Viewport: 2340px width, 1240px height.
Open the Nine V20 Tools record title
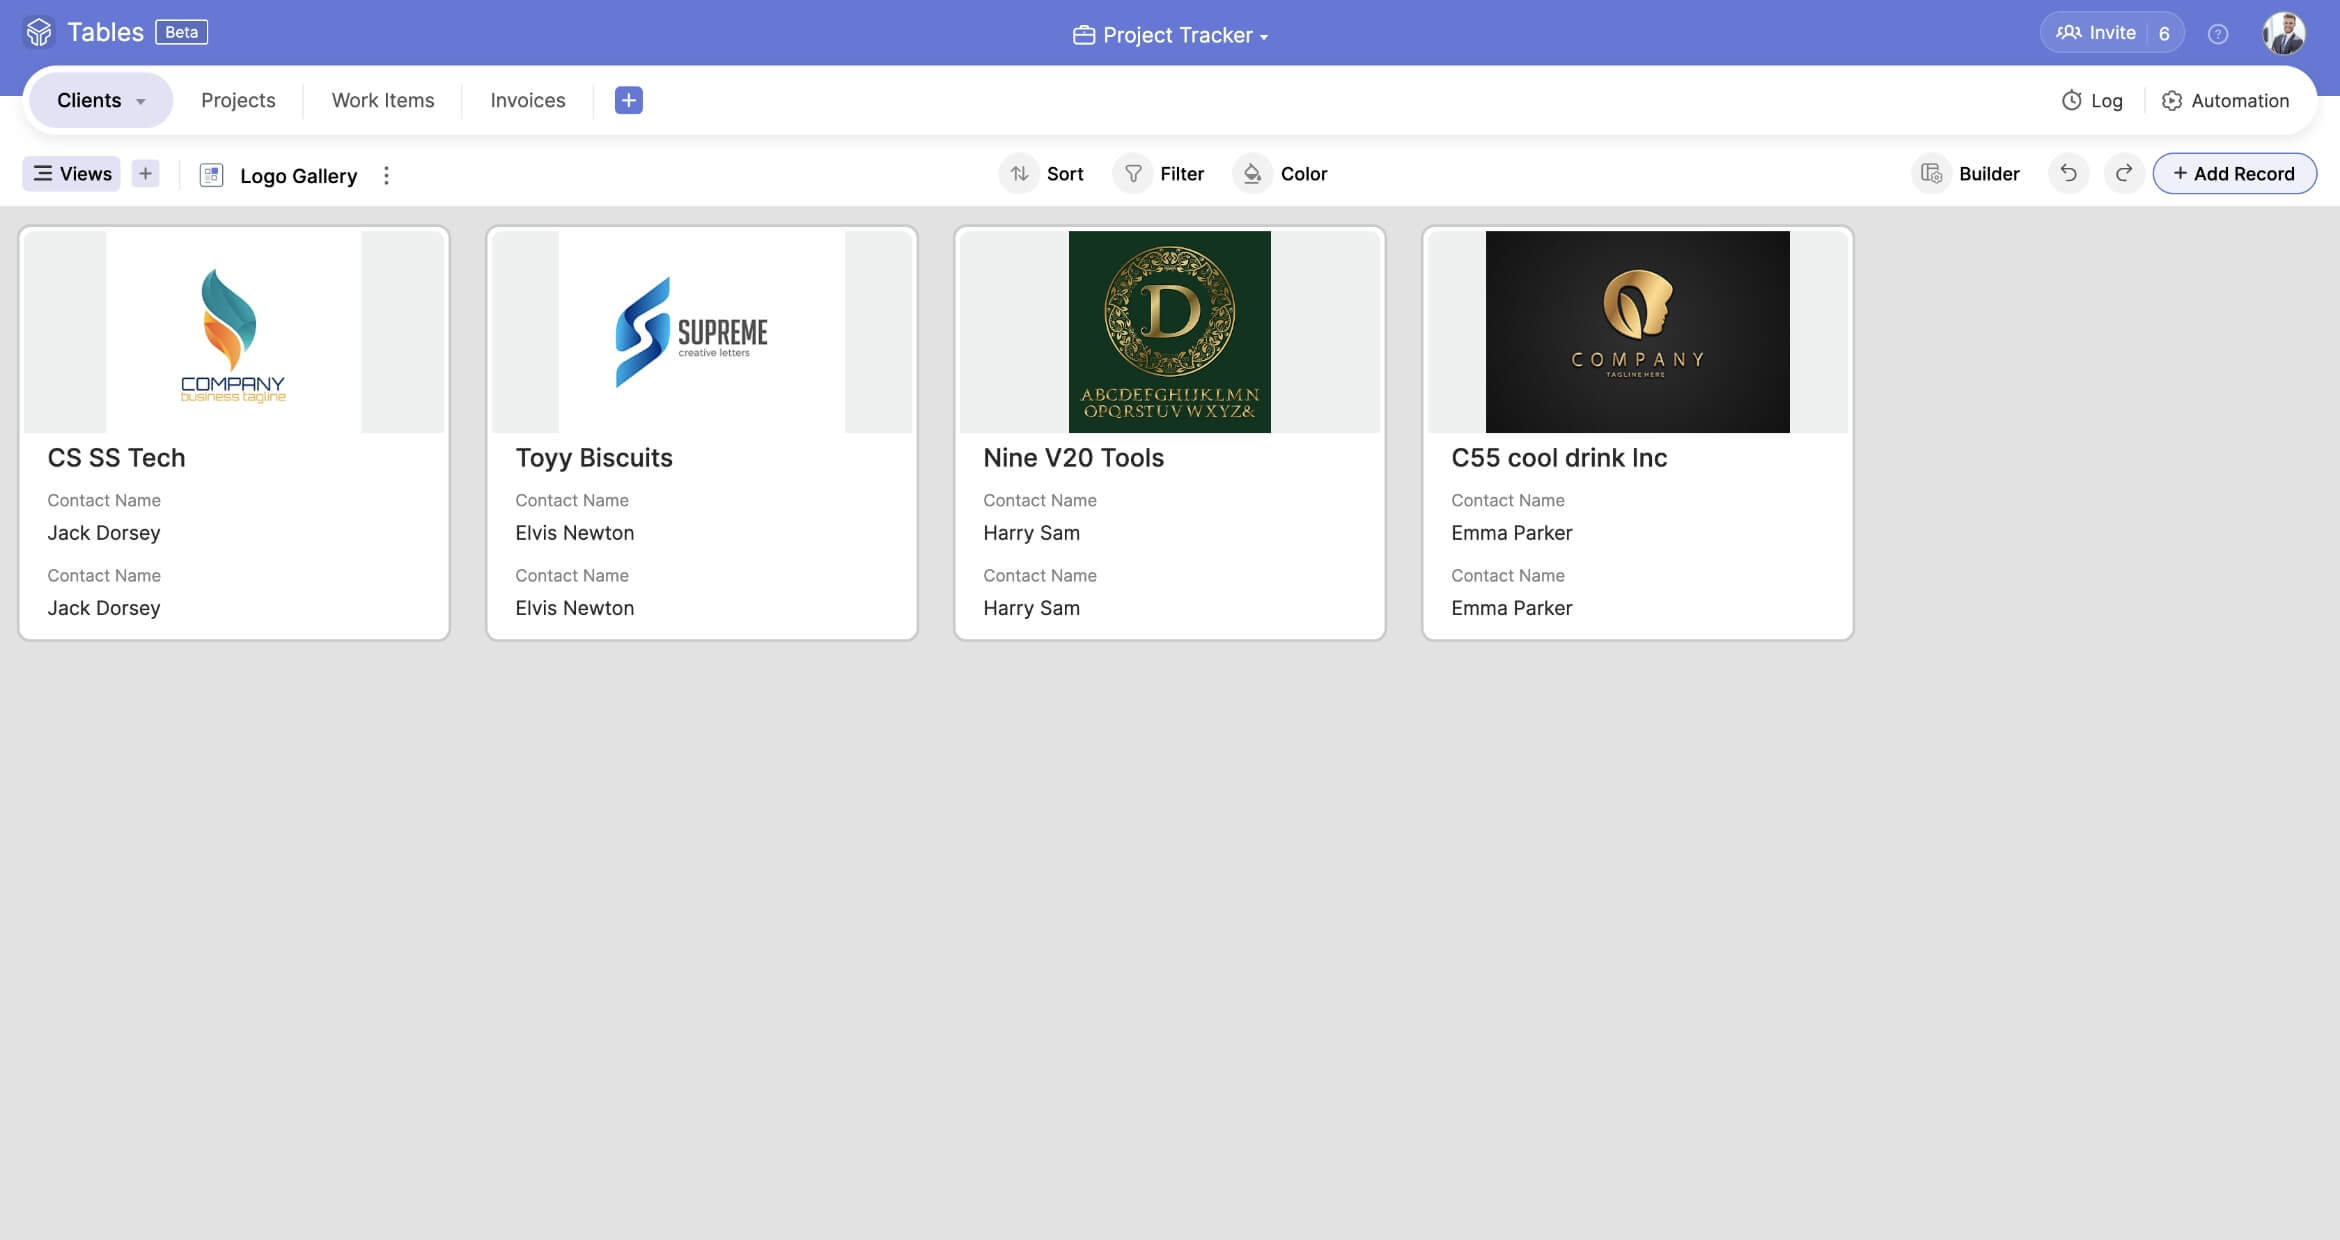point(1074,457)
